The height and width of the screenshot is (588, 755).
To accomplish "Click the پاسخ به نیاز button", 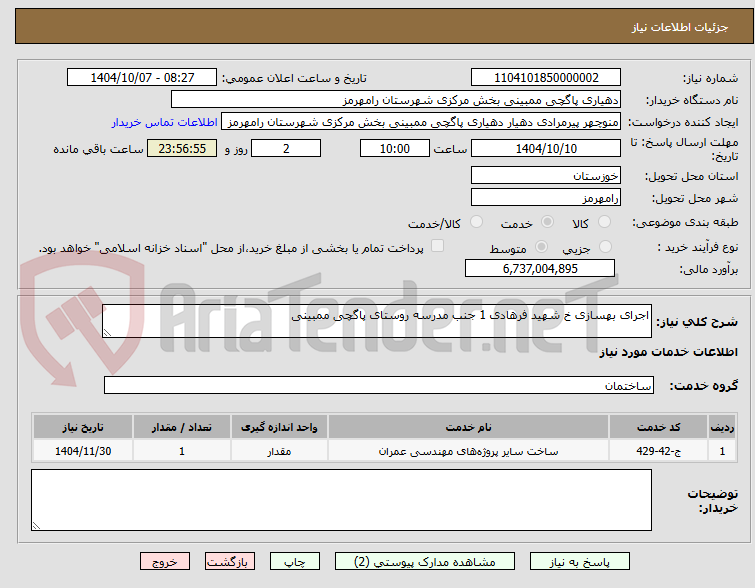I will coord(580,562).
